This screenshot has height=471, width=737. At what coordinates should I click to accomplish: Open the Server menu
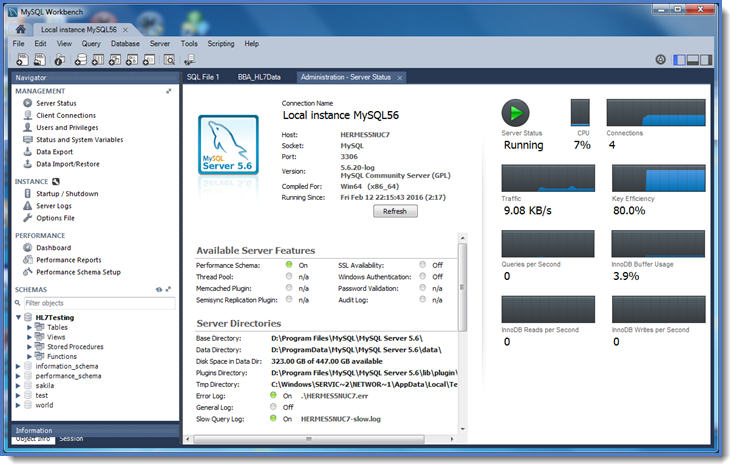[x=160, y=43]
